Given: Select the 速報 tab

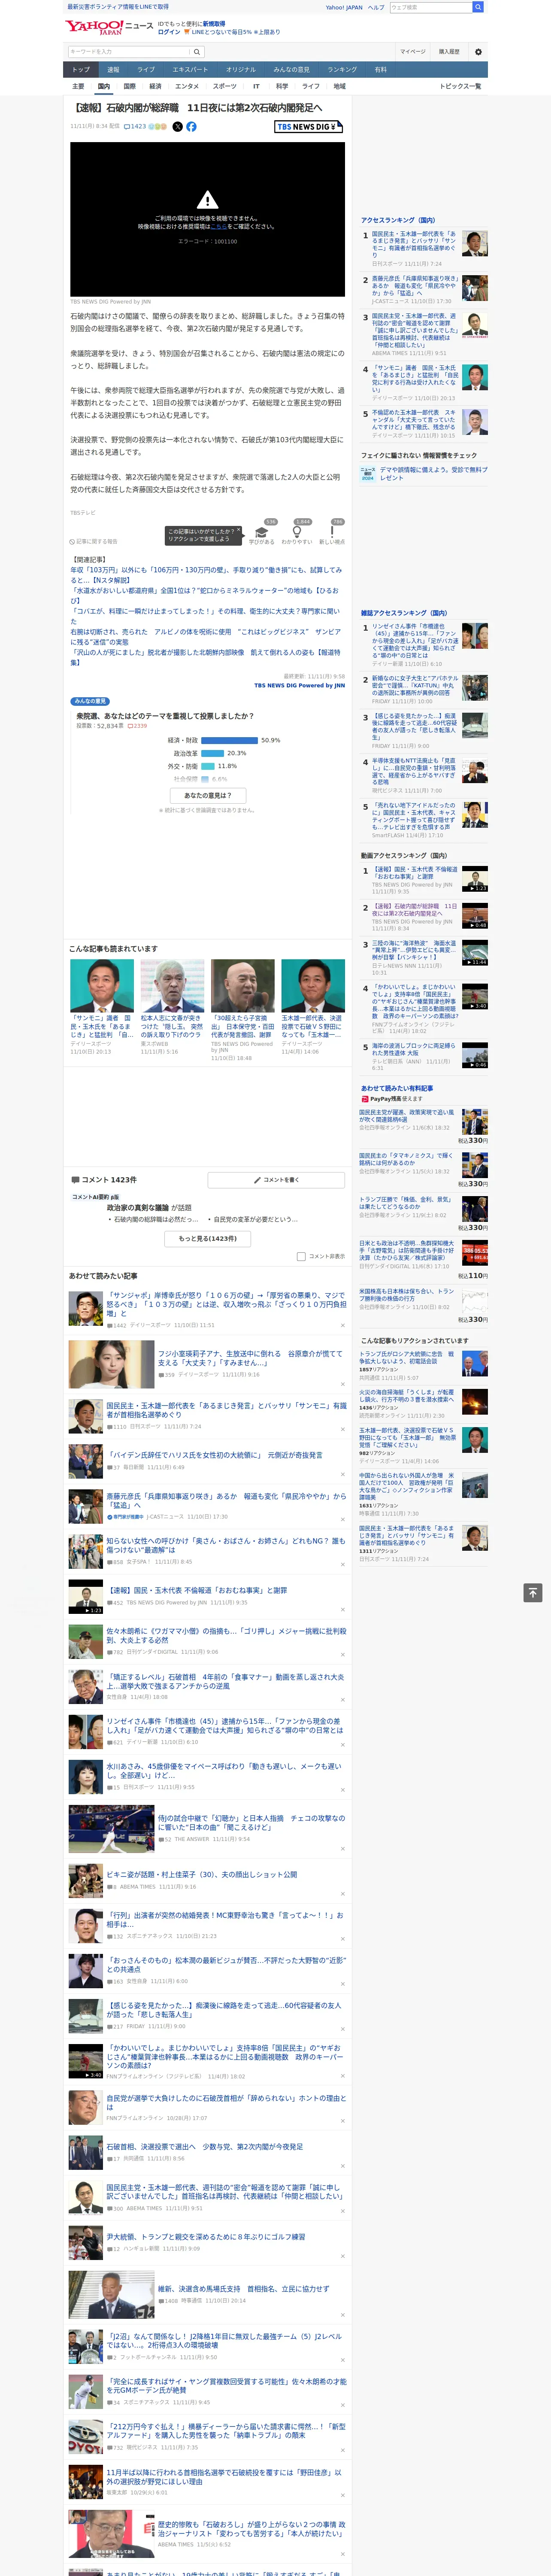Looking at the screenshot, I should (x=113, y=70).
